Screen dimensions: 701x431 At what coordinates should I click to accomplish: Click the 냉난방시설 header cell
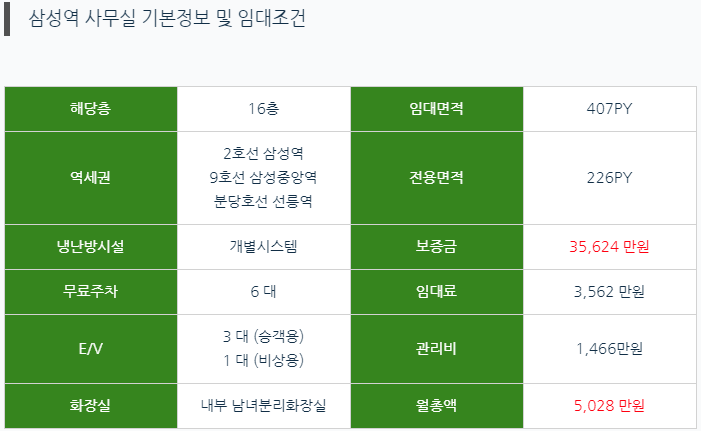[91, 247]
